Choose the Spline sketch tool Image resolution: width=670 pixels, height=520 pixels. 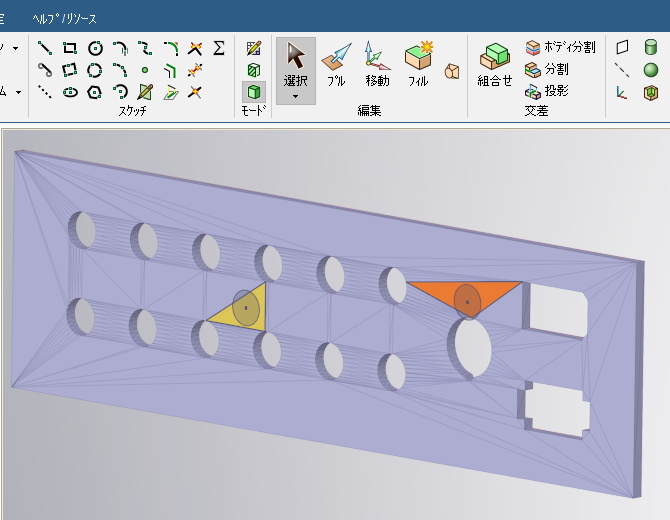coord(145,48)
